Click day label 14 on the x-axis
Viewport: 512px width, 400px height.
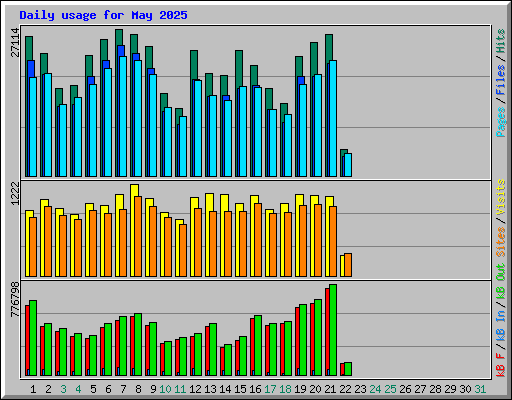pos(225,389)
